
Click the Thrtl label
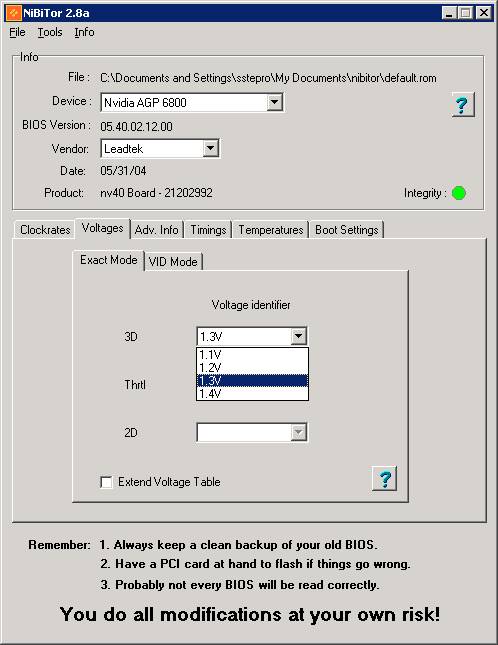(x=135, y=385)
